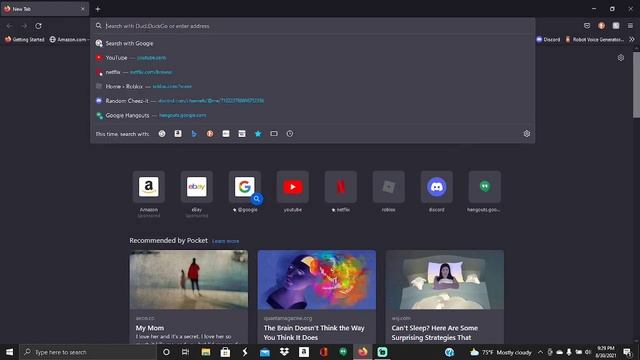Show more bookmarks via overflow chevron

631,40
